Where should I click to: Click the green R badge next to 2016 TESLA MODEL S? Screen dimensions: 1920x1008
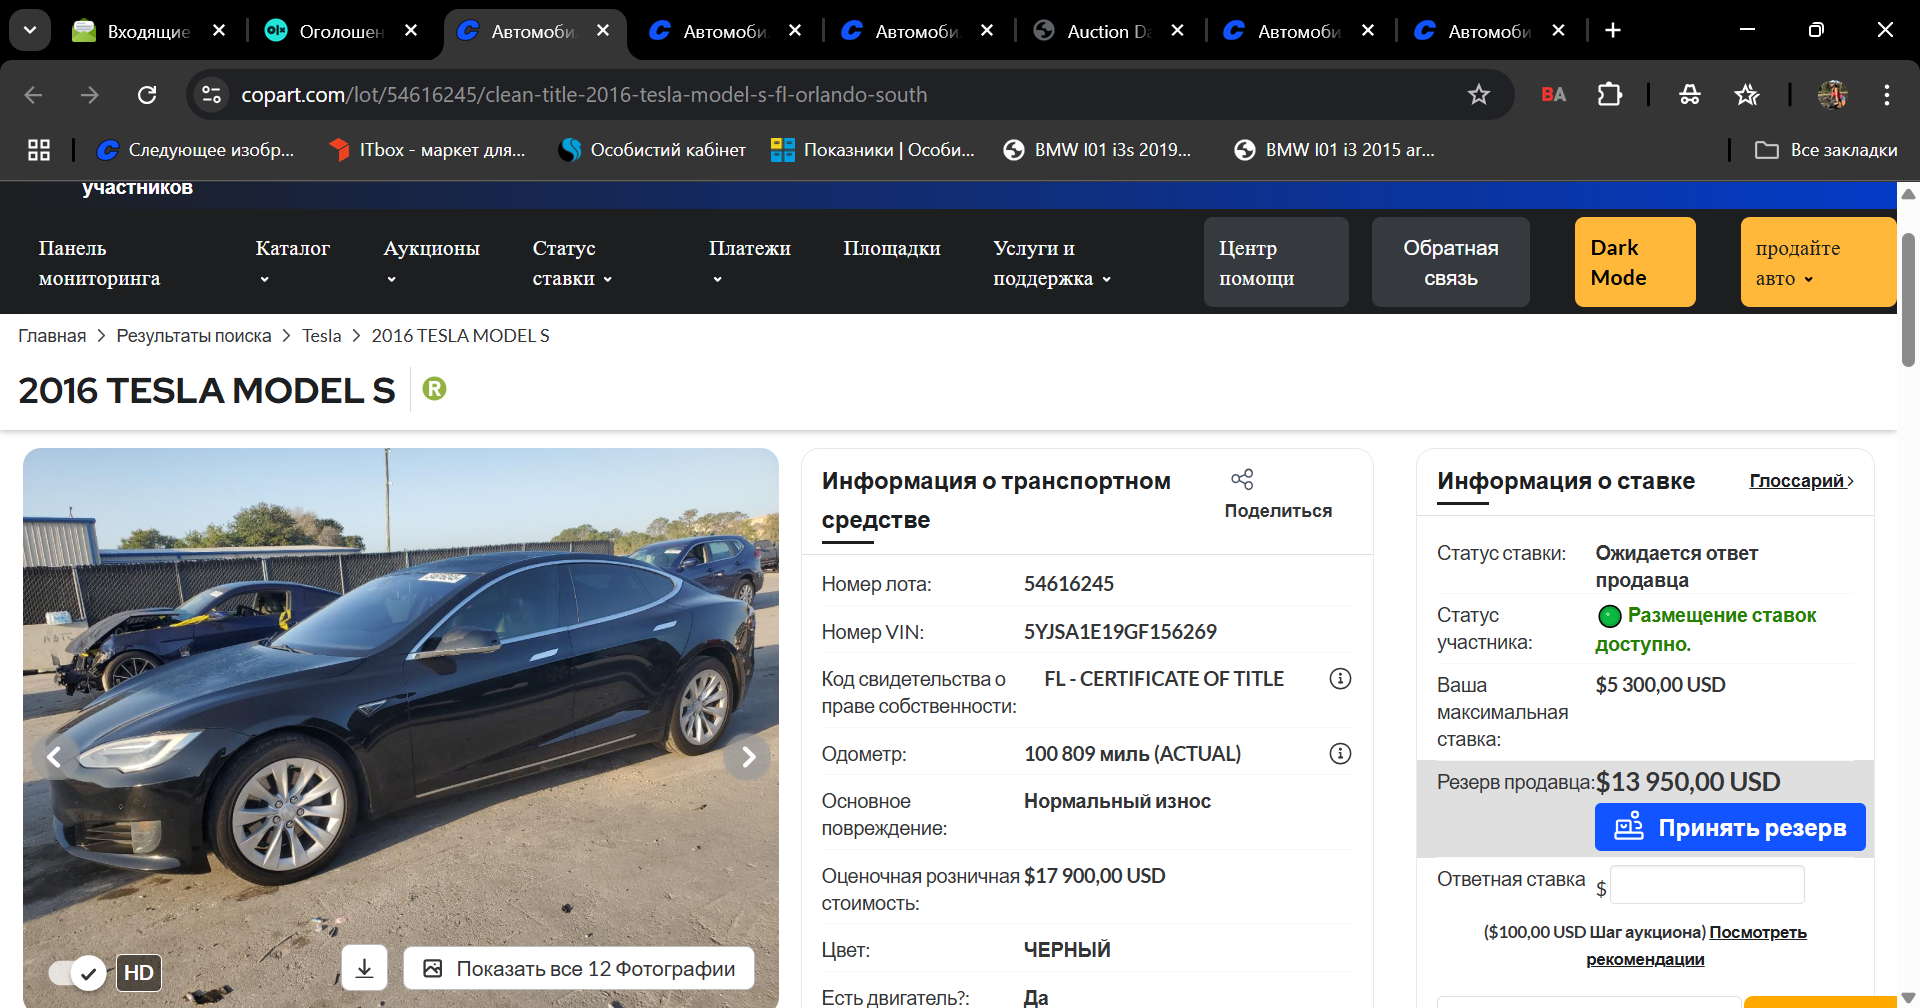(434, 388)
